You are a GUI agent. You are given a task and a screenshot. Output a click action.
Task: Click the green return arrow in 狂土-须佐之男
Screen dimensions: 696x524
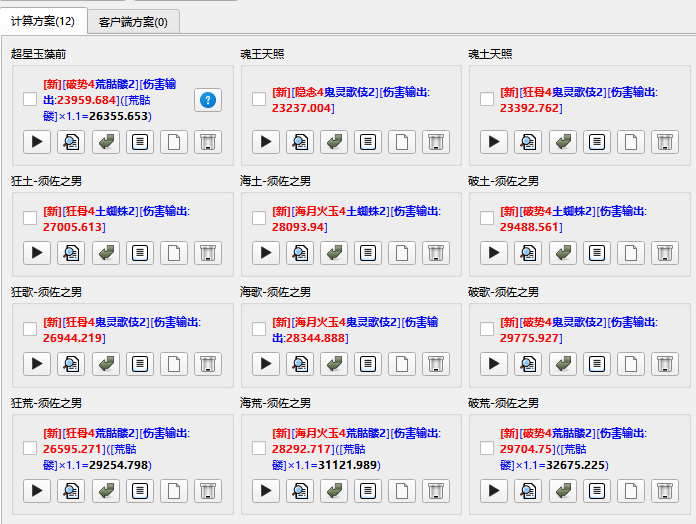(x=106, y=253)
